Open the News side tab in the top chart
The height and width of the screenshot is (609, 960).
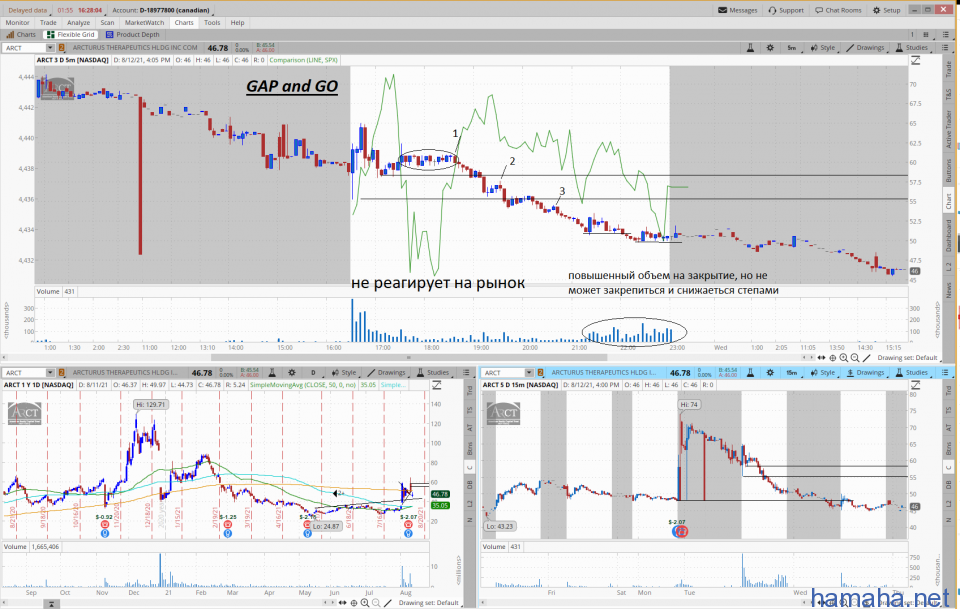click(948, 290)
